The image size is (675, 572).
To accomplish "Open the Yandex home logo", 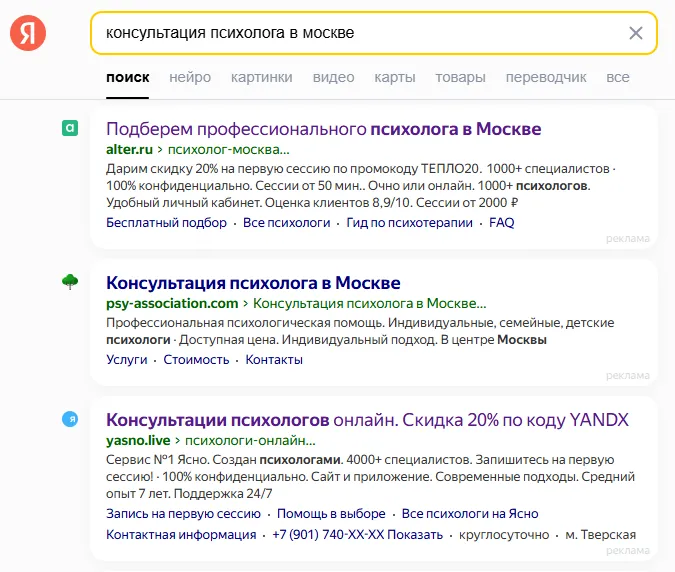I will coord(28,33).
